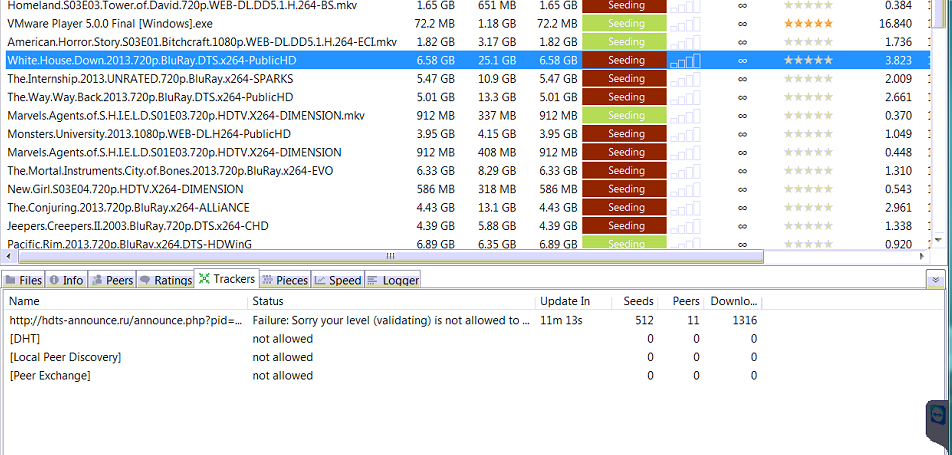
Task: Select the New.Girl.S03E04 torrent
Action: [x=125, y=189]
